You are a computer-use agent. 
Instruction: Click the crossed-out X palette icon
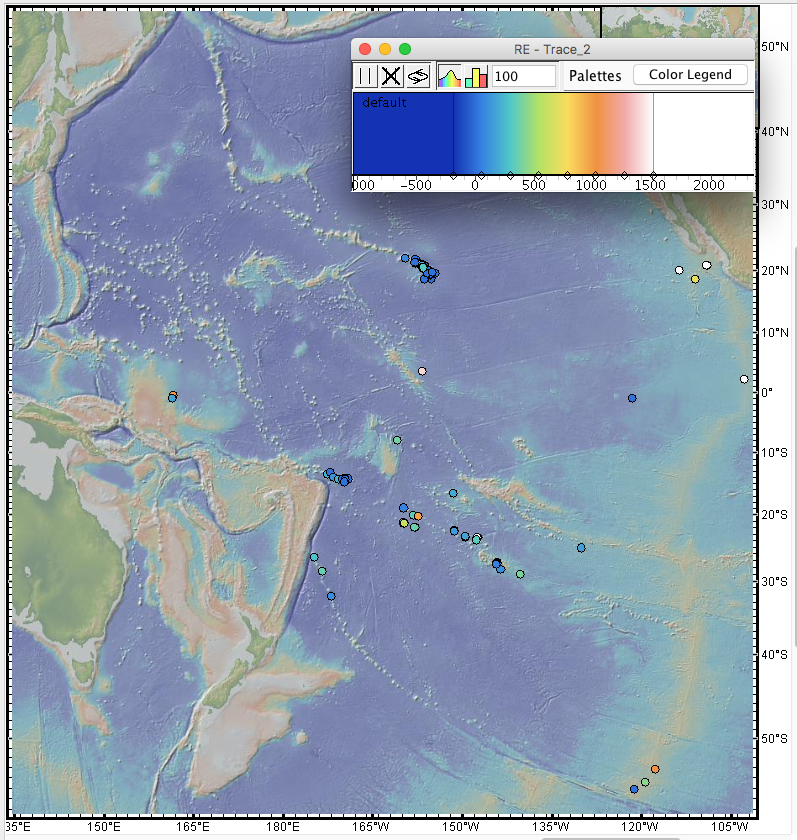tap(392, 75)
